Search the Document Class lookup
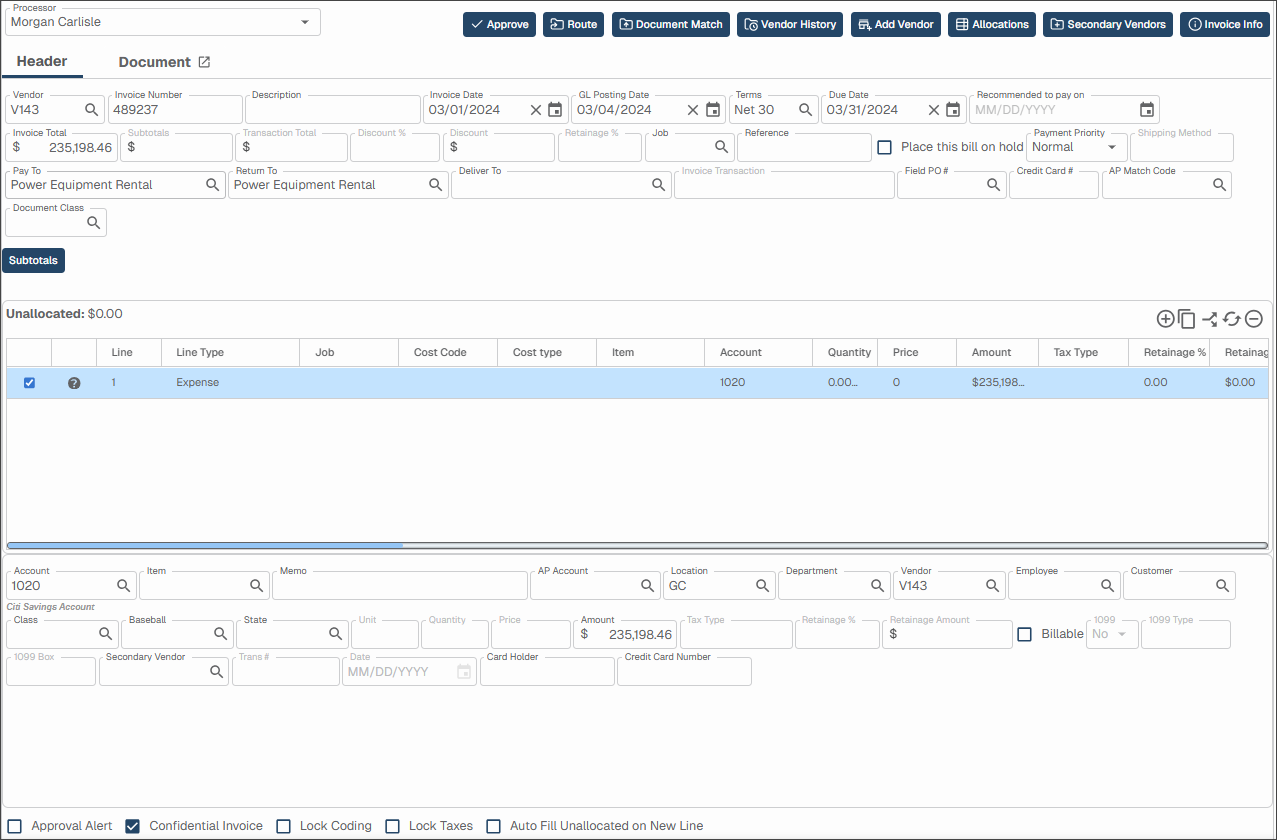This screenshot has width=1277, height=840. click(x=94, y=223)
